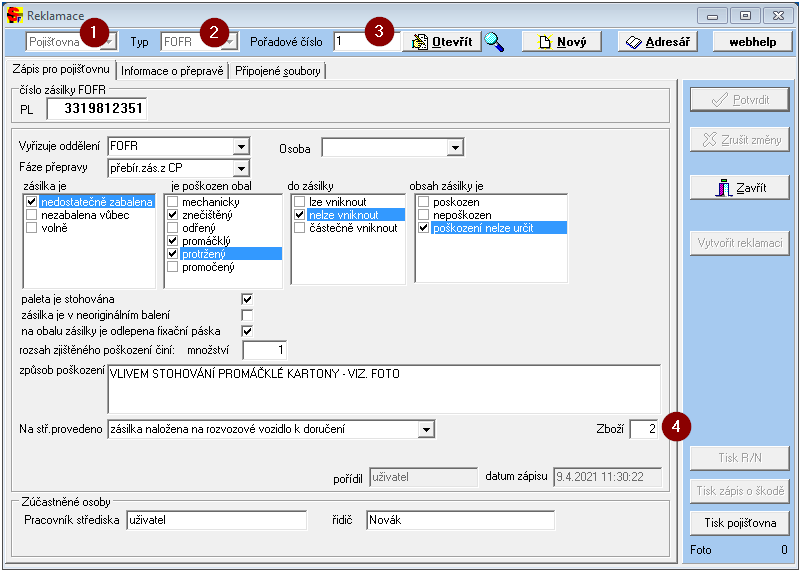Enable 'zásilka je v neoriginálním balení' checkbox
This screenshot has height=572, width=801.
pyautogui.click(x=247, y=315)
